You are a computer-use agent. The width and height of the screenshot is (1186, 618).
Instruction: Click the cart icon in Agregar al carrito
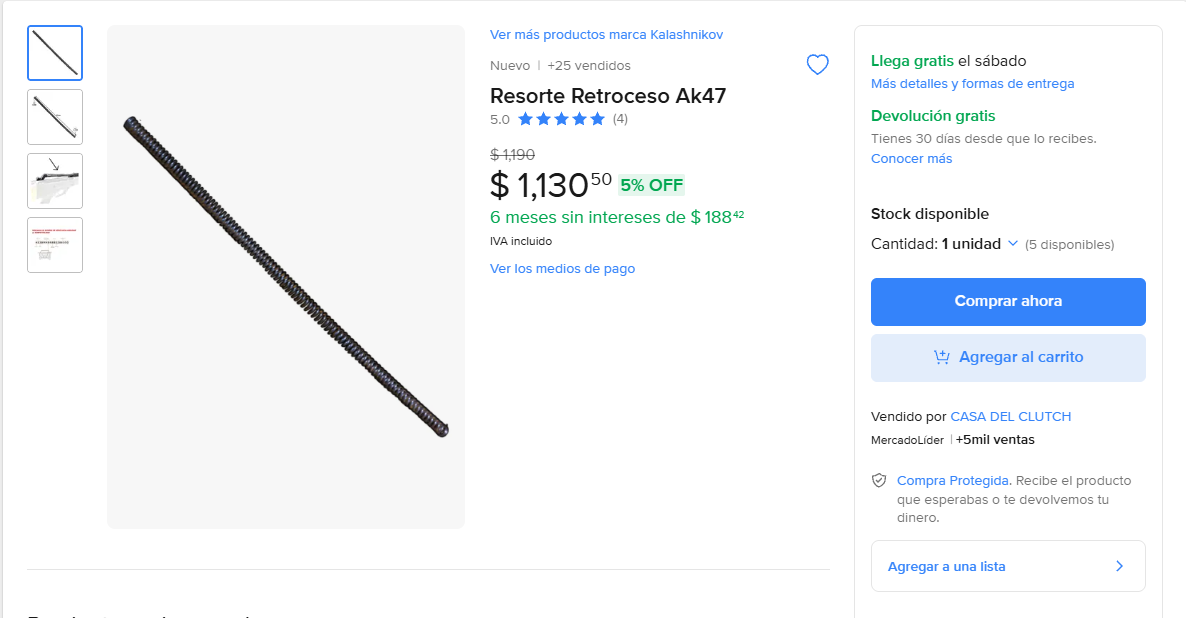click(x=941, y=357)
